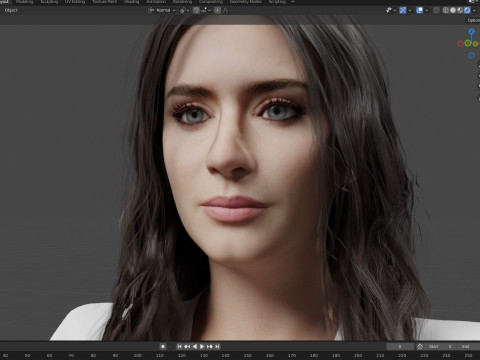
Task: Toggle X-ray mode
Action: click(x=436, y=10)
